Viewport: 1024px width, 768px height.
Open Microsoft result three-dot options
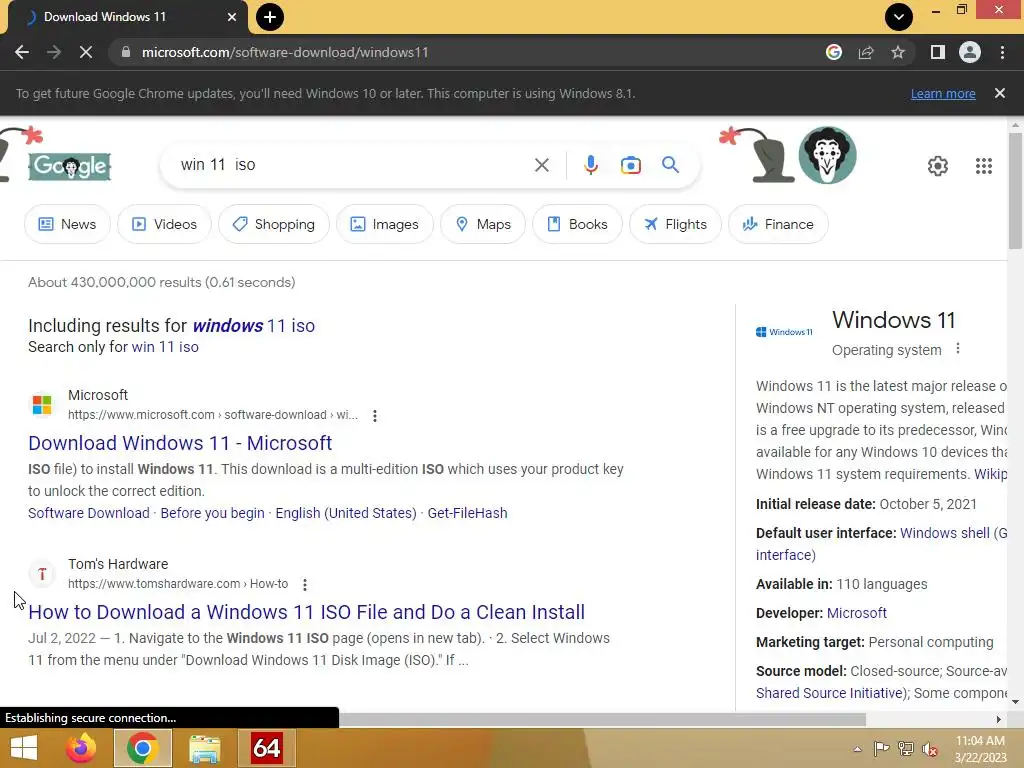(x=375, y=415)
